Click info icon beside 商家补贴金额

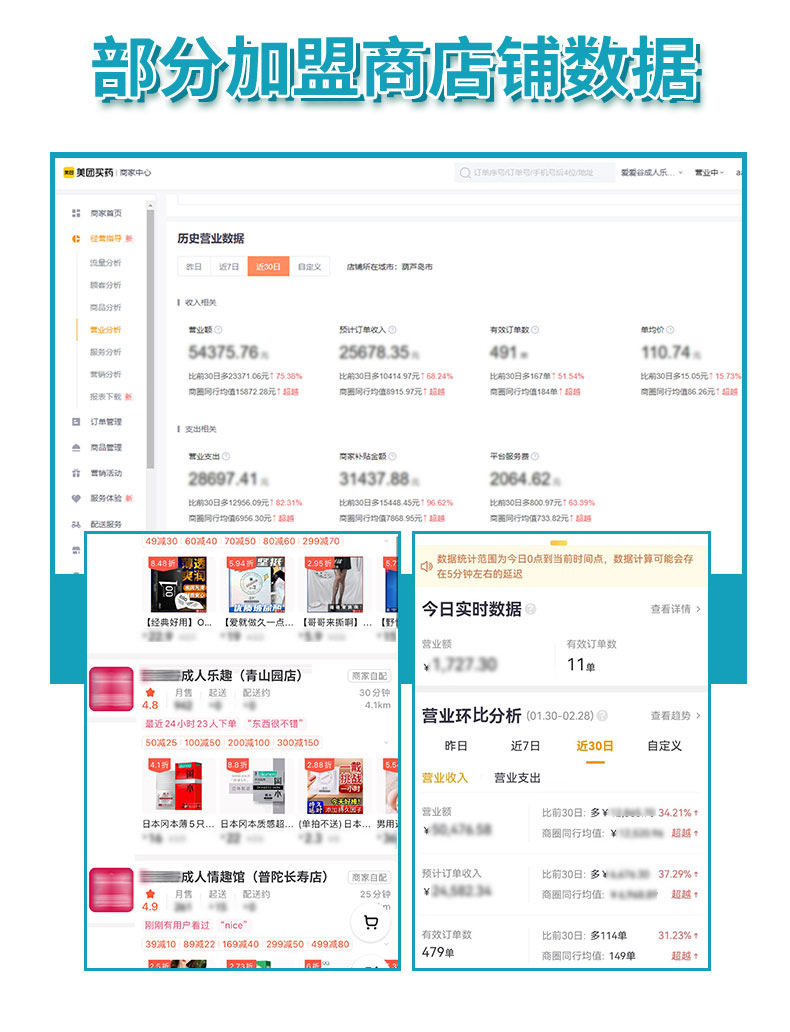click(392, 456)
